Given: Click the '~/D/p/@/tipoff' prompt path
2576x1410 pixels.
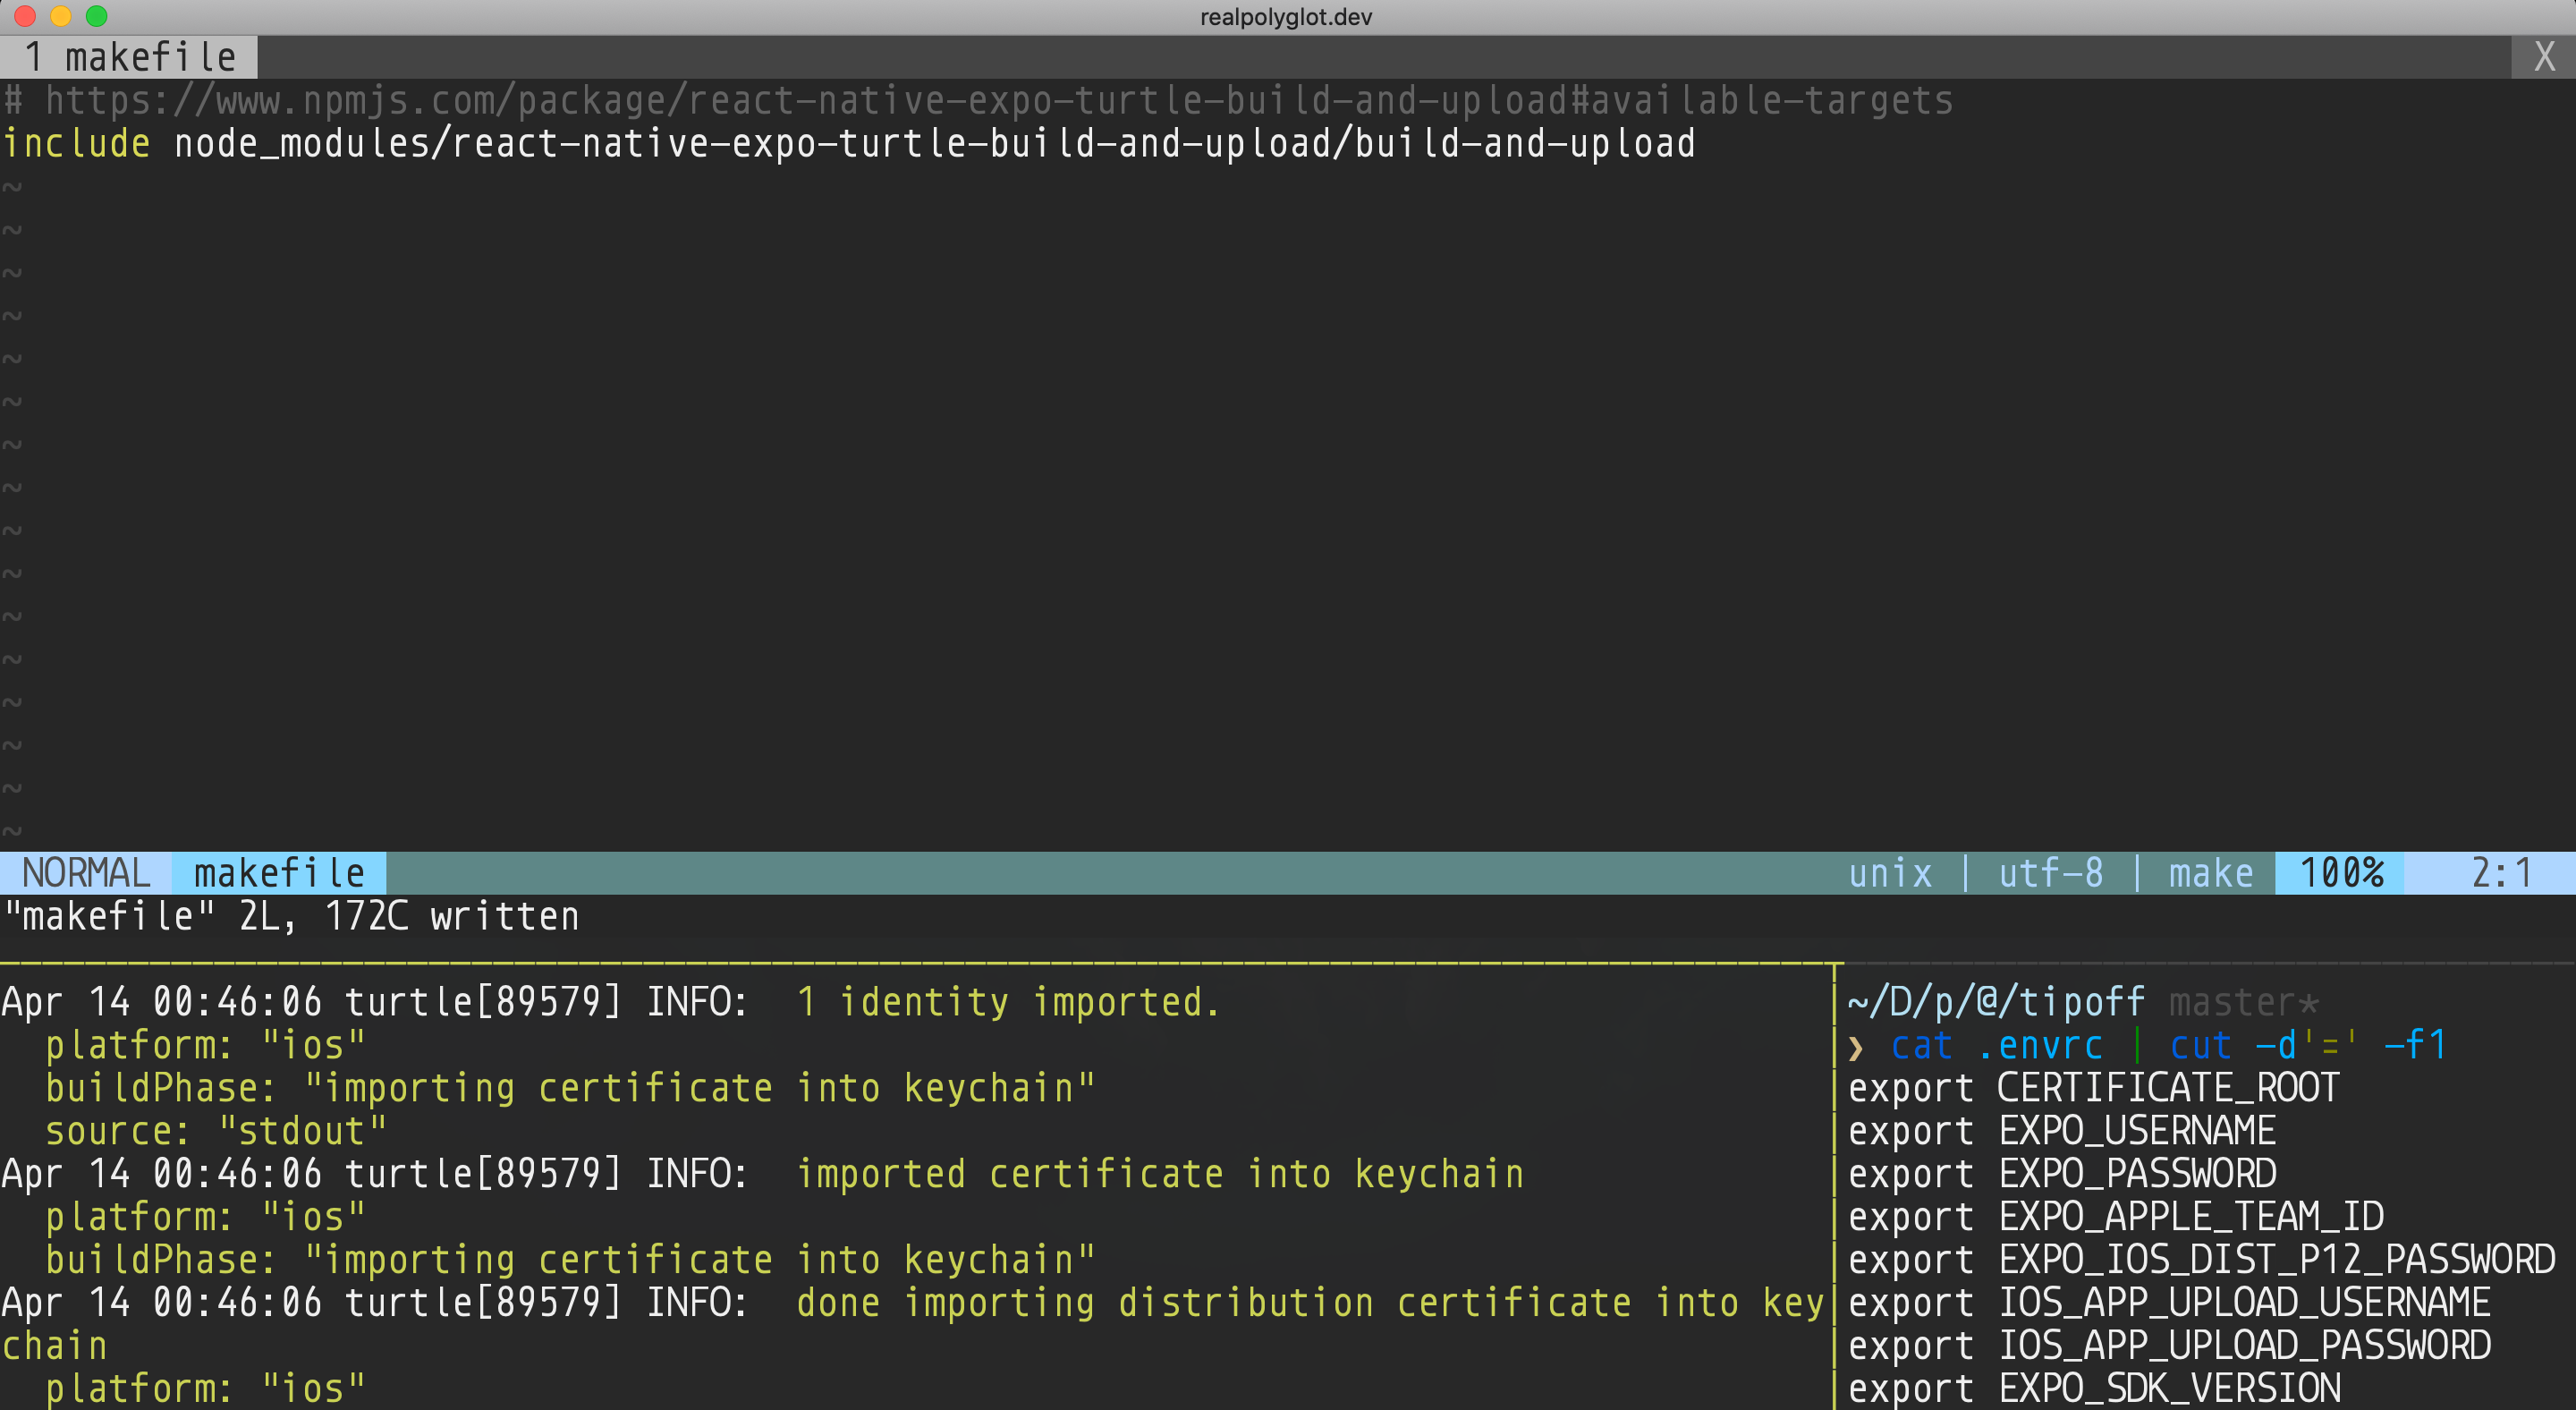Looking at the screenshot, I should click(1996, 1002).
